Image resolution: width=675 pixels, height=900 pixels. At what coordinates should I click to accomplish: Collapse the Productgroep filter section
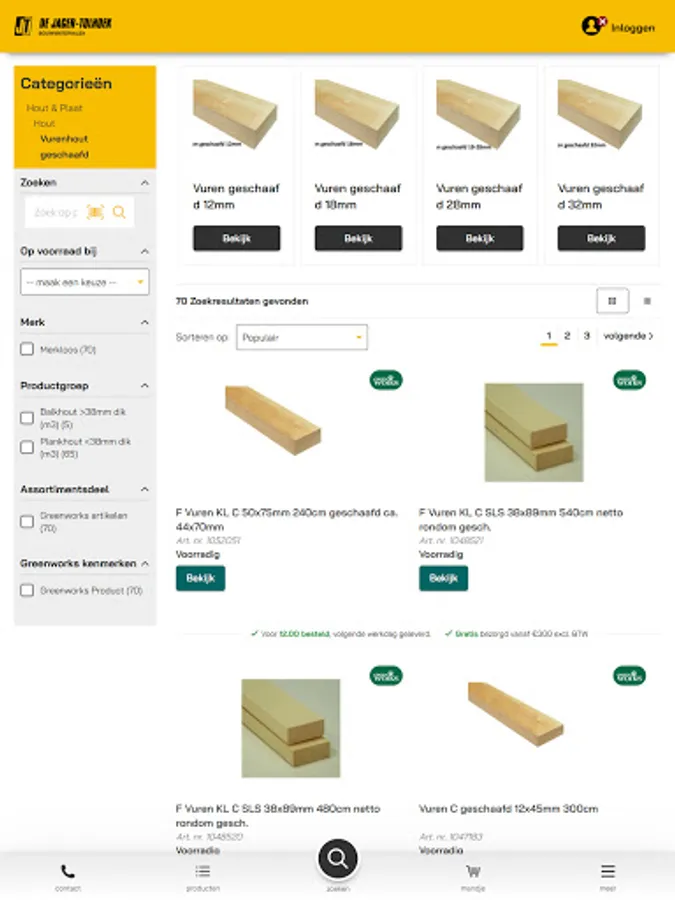[145, 386]
